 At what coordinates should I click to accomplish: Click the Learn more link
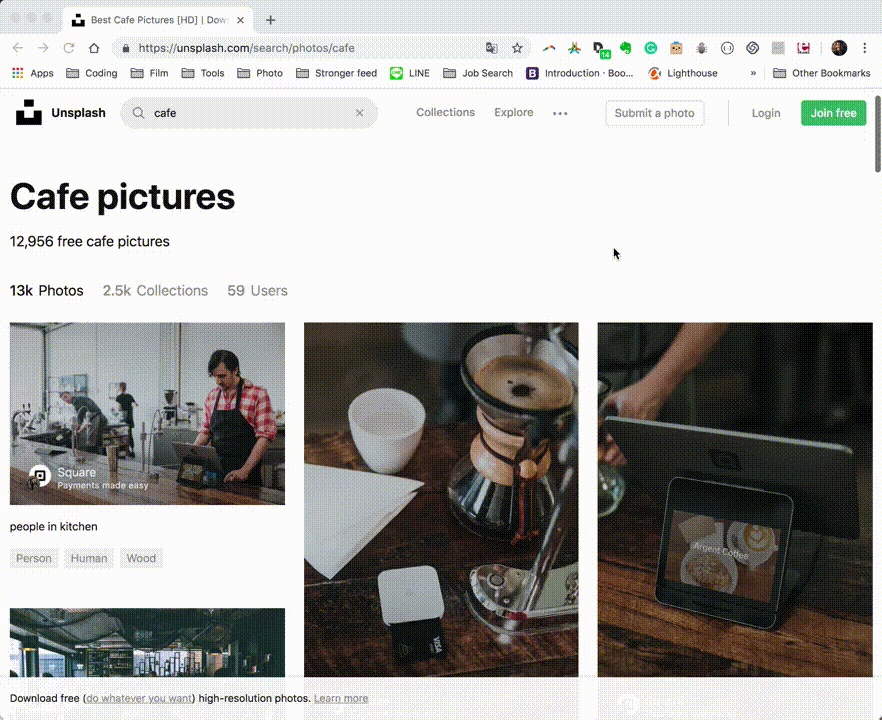tap(341, 698)
